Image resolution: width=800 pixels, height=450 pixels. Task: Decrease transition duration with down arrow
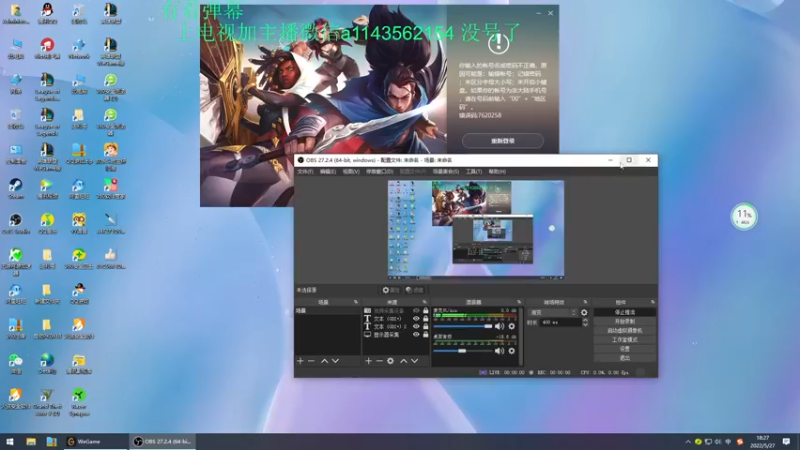[585, 324]
